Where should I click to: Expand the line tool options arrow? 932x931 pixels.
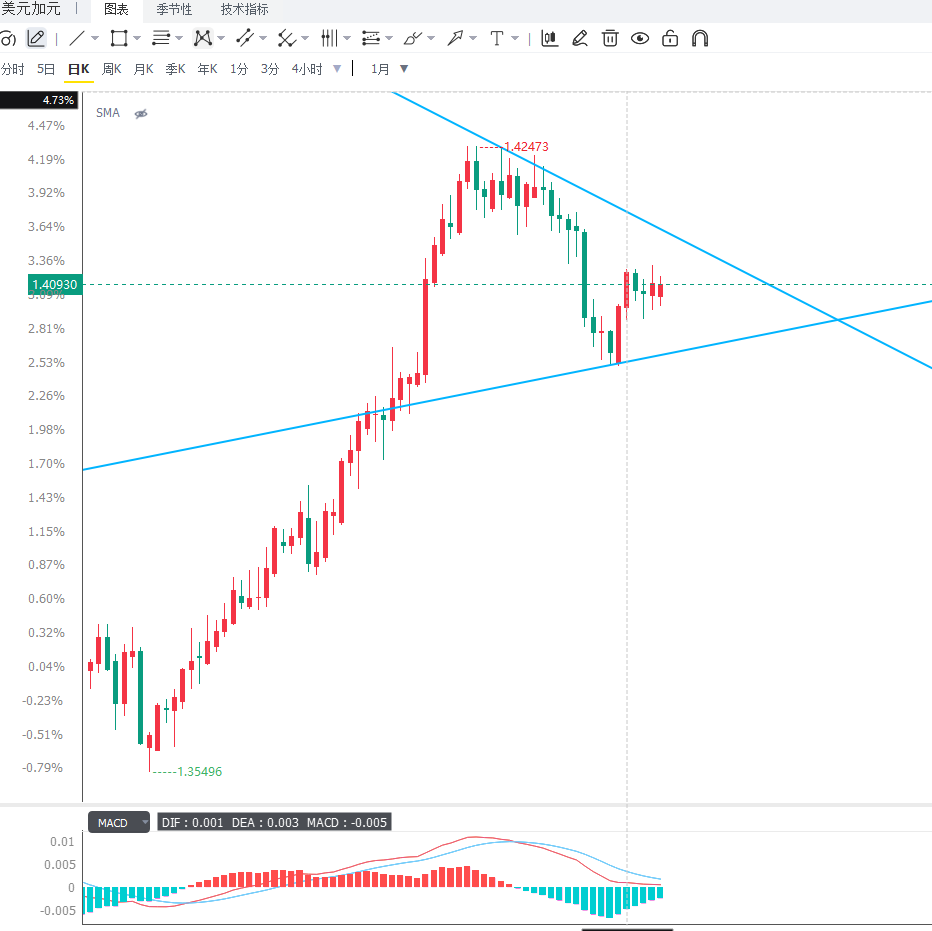pyautogui.click(x=95, y=39)
